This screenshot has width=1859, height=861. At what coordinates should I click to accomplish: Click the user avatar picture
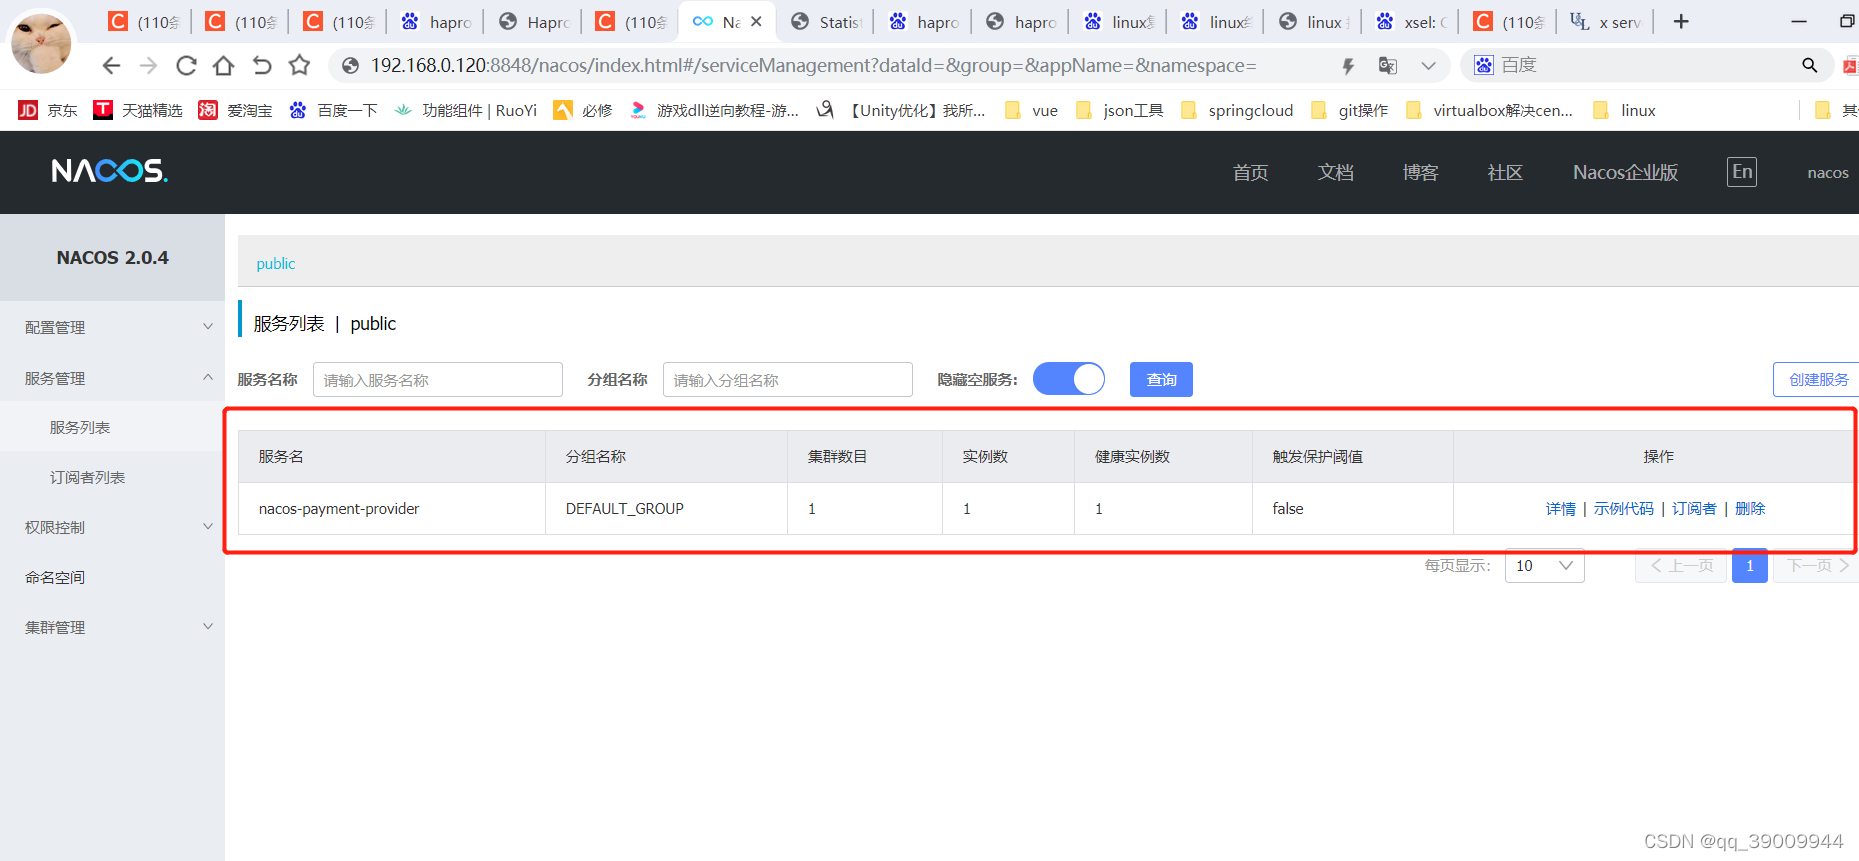(41, 43)
